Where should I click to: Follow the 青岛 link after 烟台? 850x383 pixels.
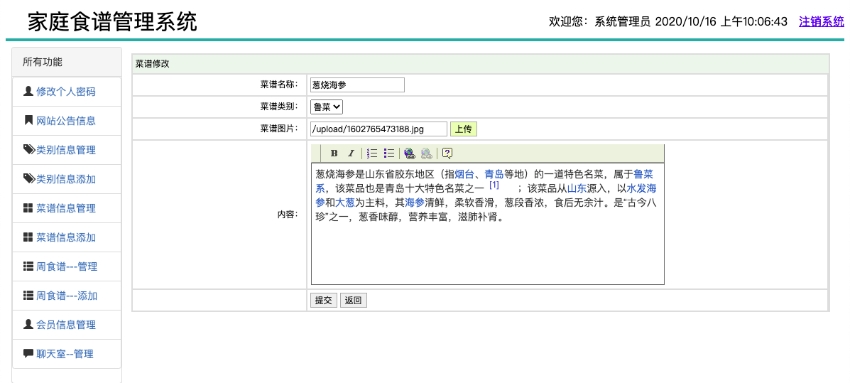pos(494,174)
